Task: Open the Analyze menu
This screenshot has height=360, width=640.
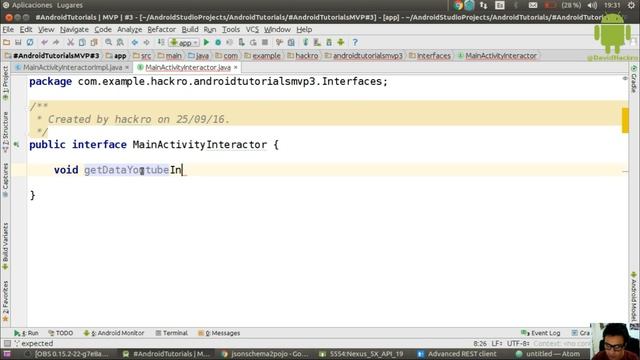Action: 129,29
